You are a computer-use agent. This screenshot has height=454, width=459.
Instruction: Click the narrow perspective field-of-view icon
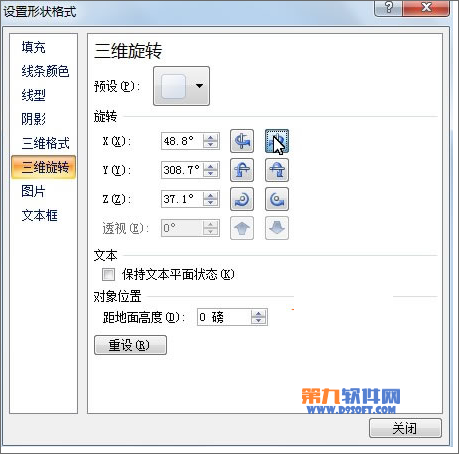point(242,228)
